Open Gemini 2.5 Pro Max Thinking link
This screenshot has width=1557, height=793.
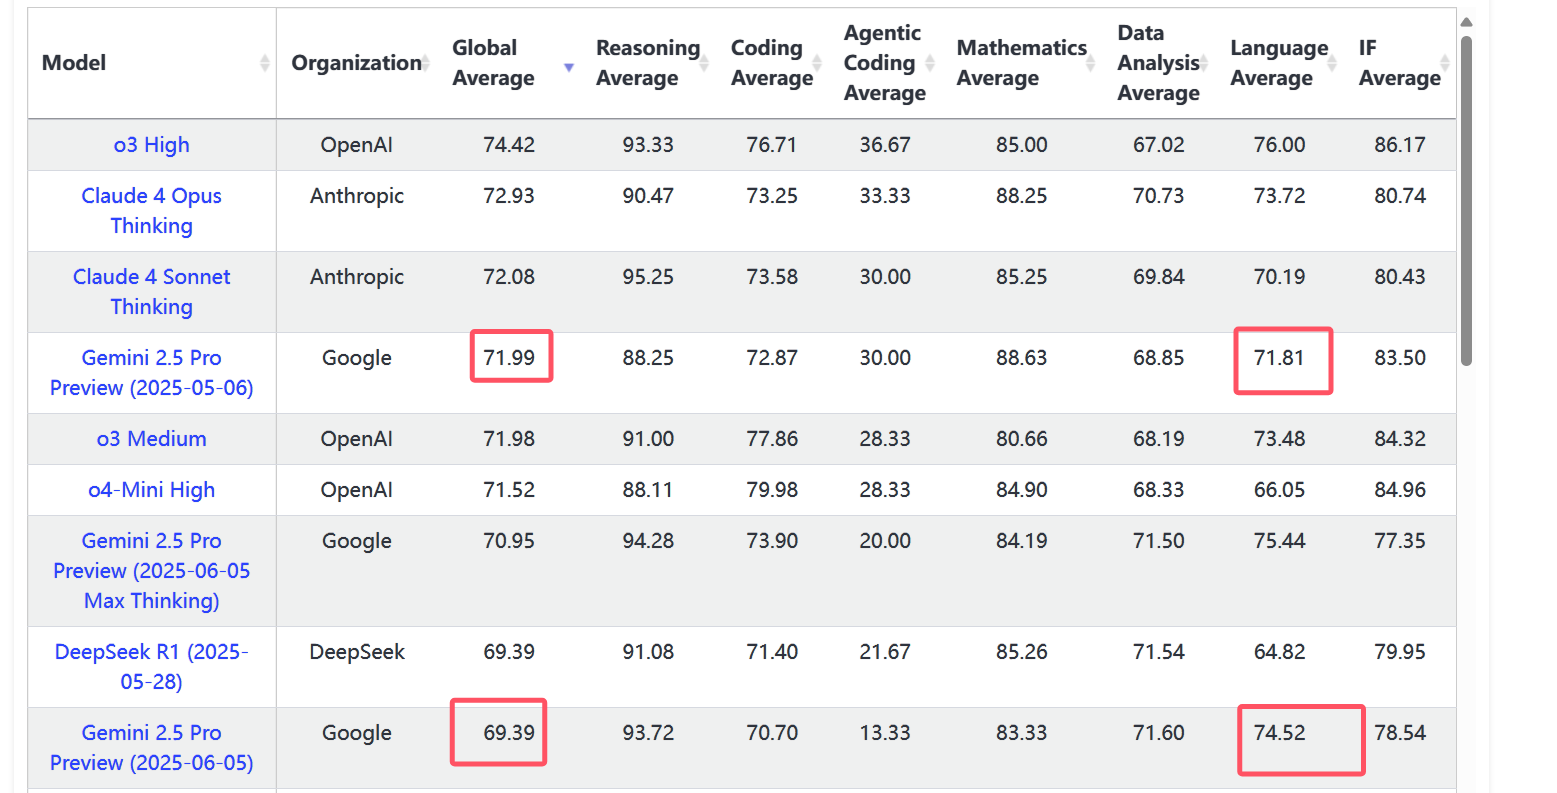coord(152,571)
